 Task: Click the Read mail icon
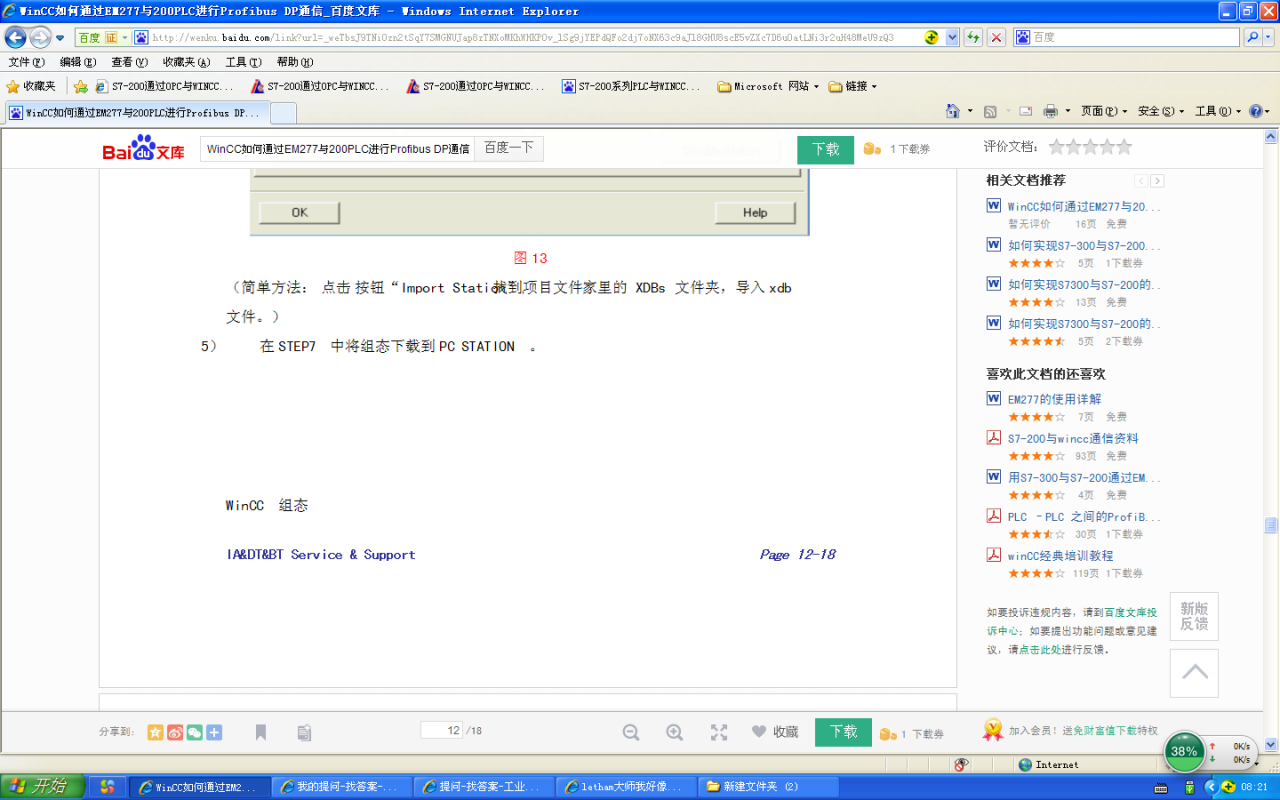tap(1025, 111)
